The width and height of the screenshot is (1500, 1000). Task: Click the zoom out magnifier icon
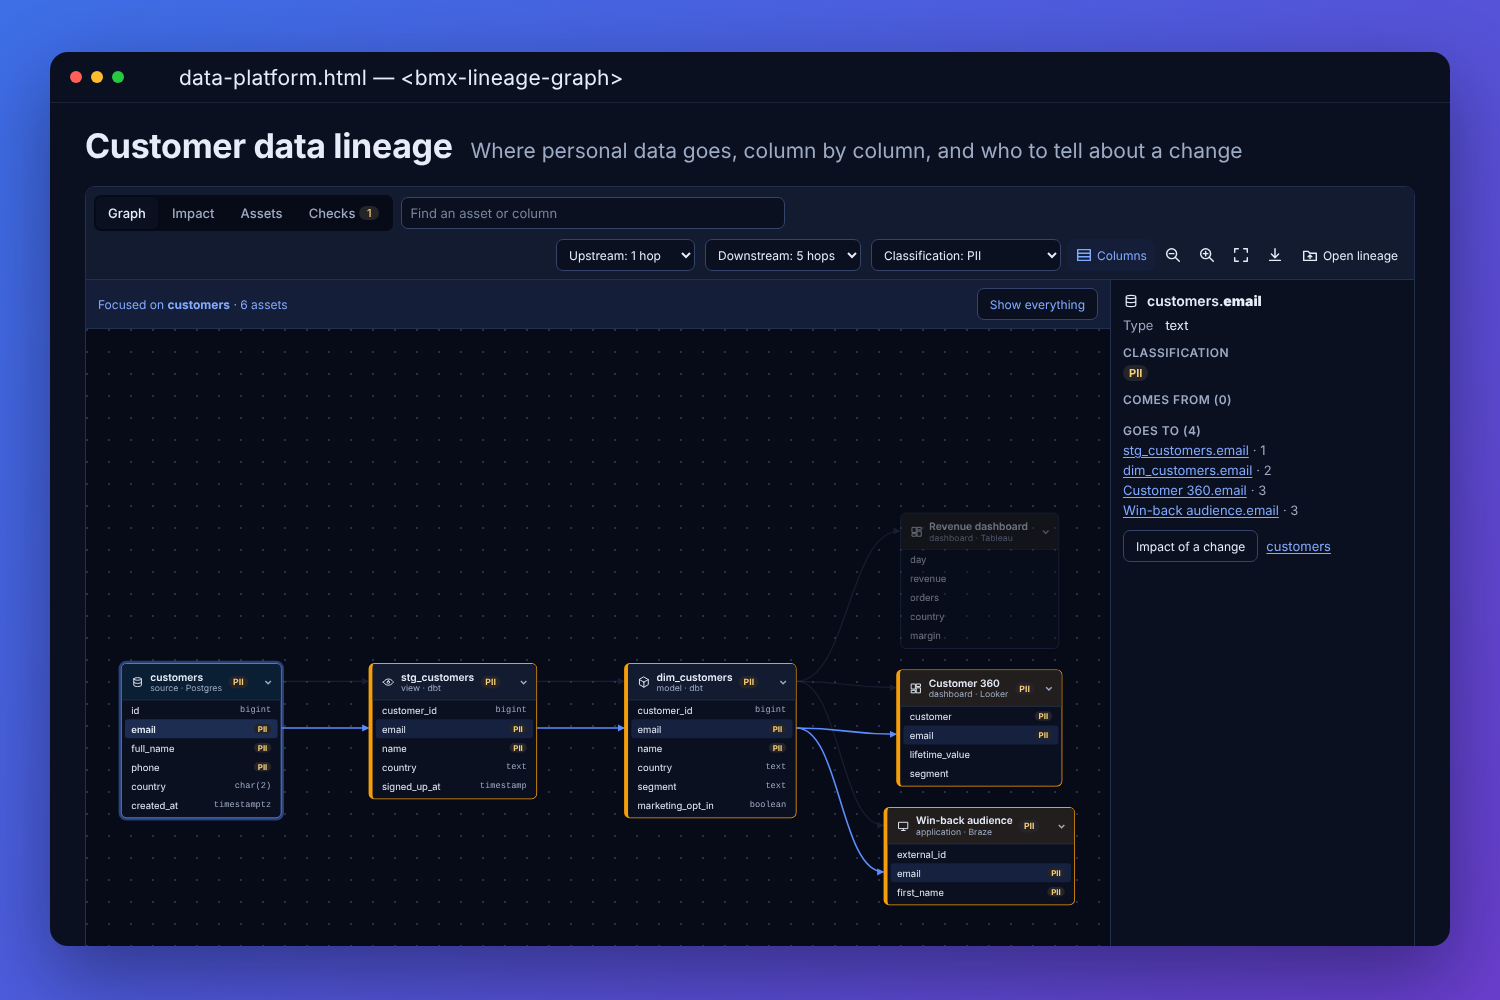point(1173,255)
